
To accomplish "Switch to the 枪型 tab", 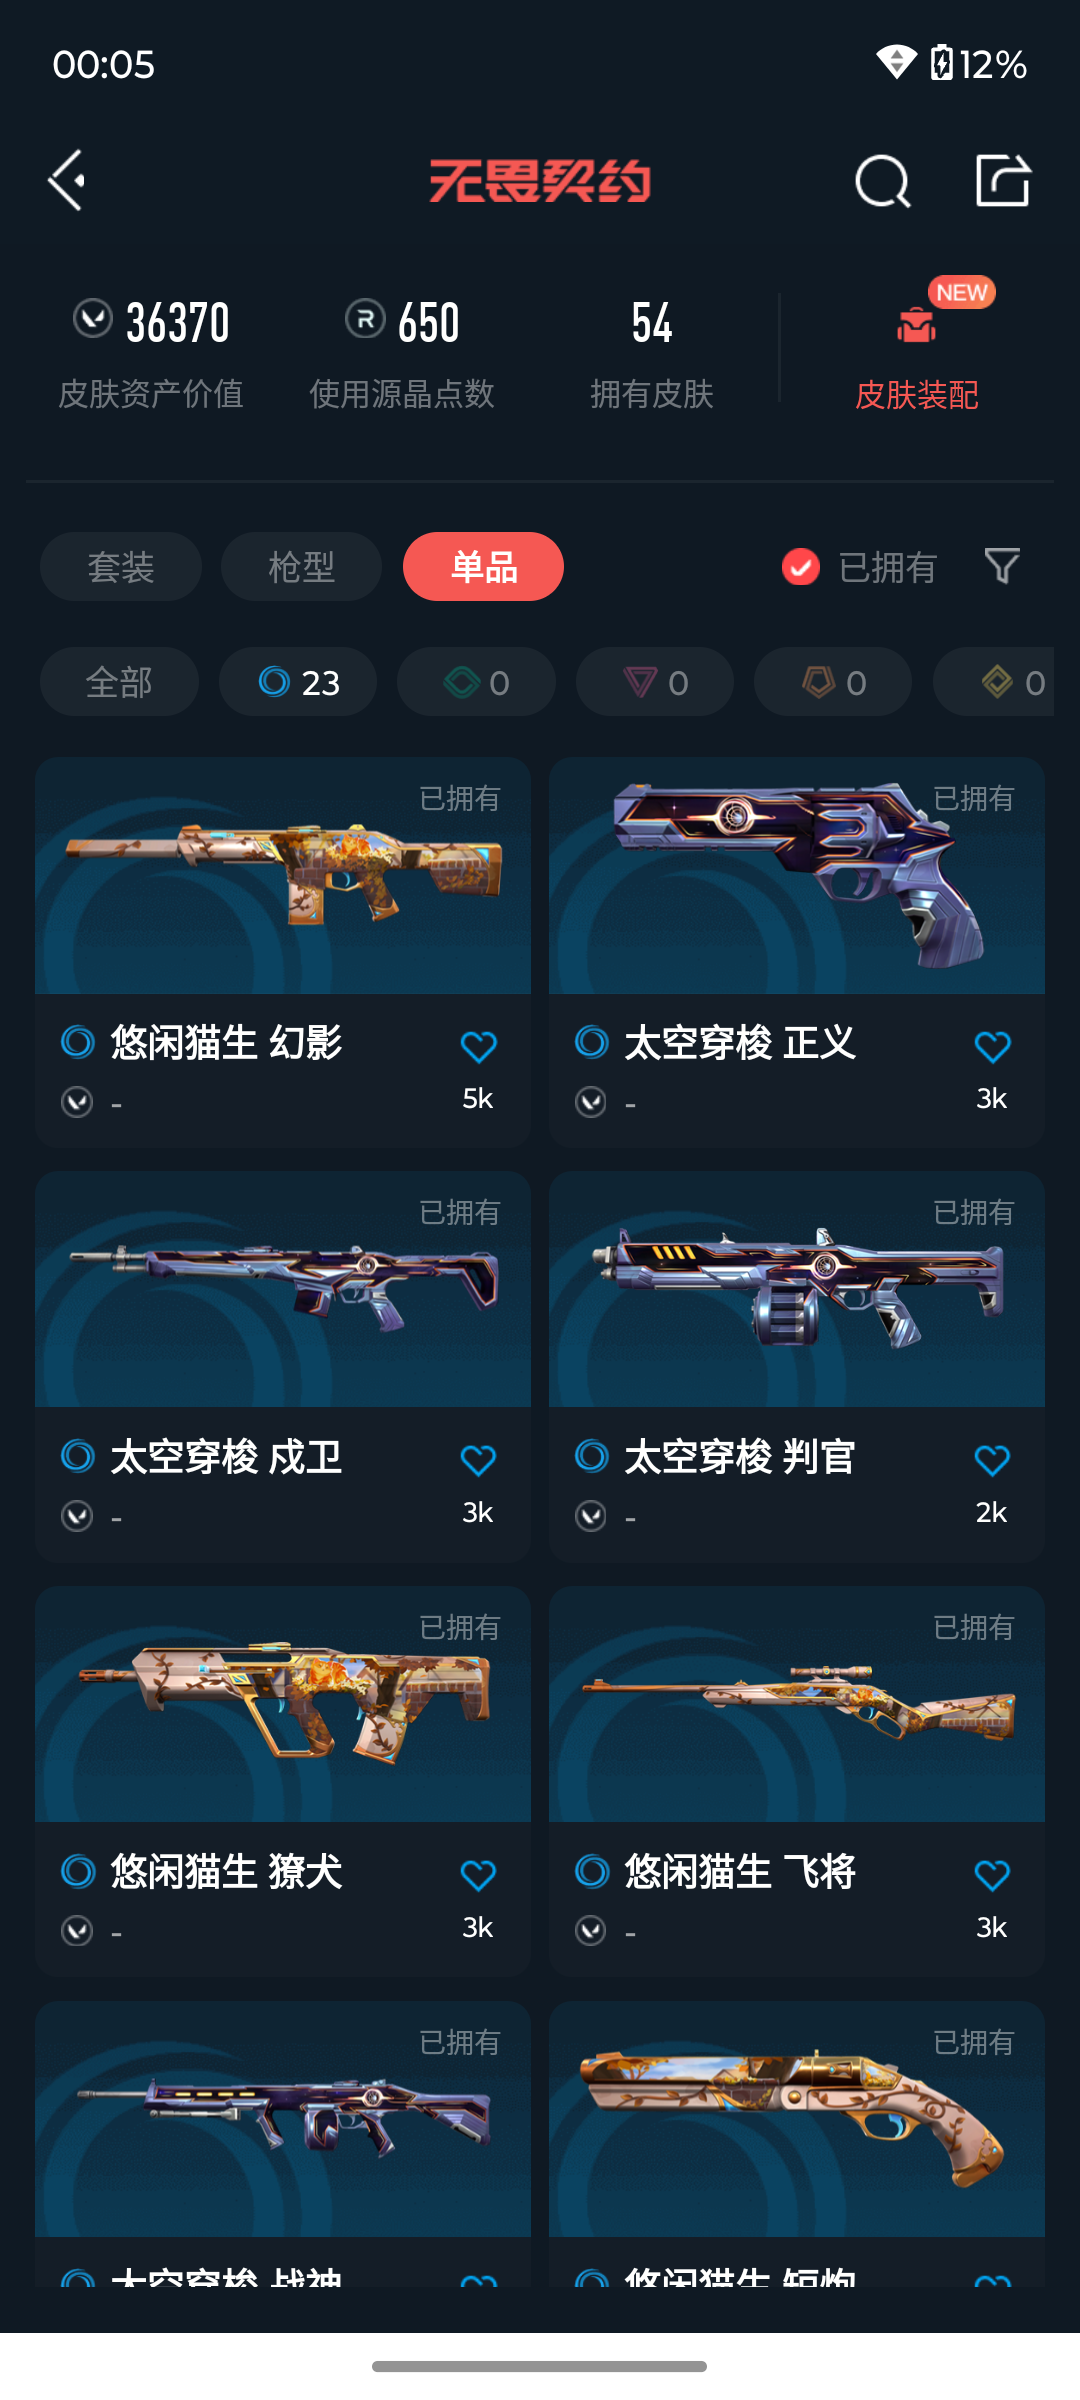I will (x=301, y=567).
